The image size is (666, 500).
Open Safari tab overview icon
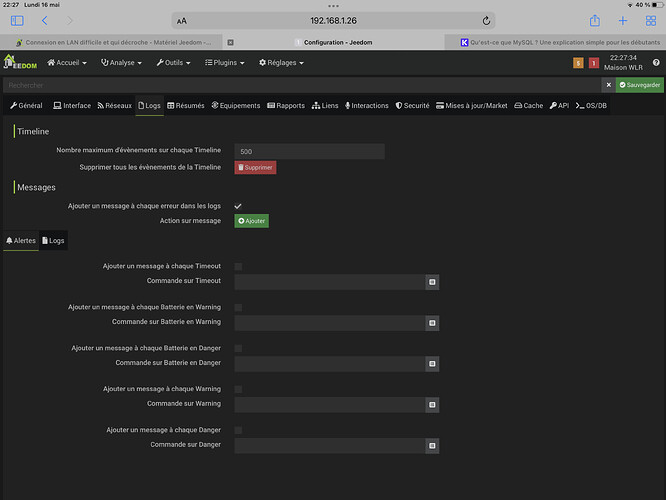[x=649, y=20]
